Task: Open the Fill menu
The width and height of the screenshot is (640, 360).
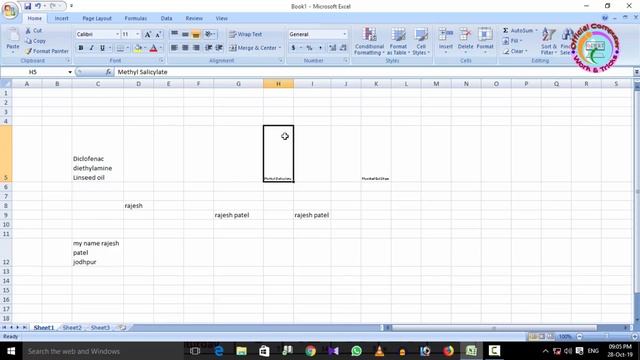Action: 513,41
